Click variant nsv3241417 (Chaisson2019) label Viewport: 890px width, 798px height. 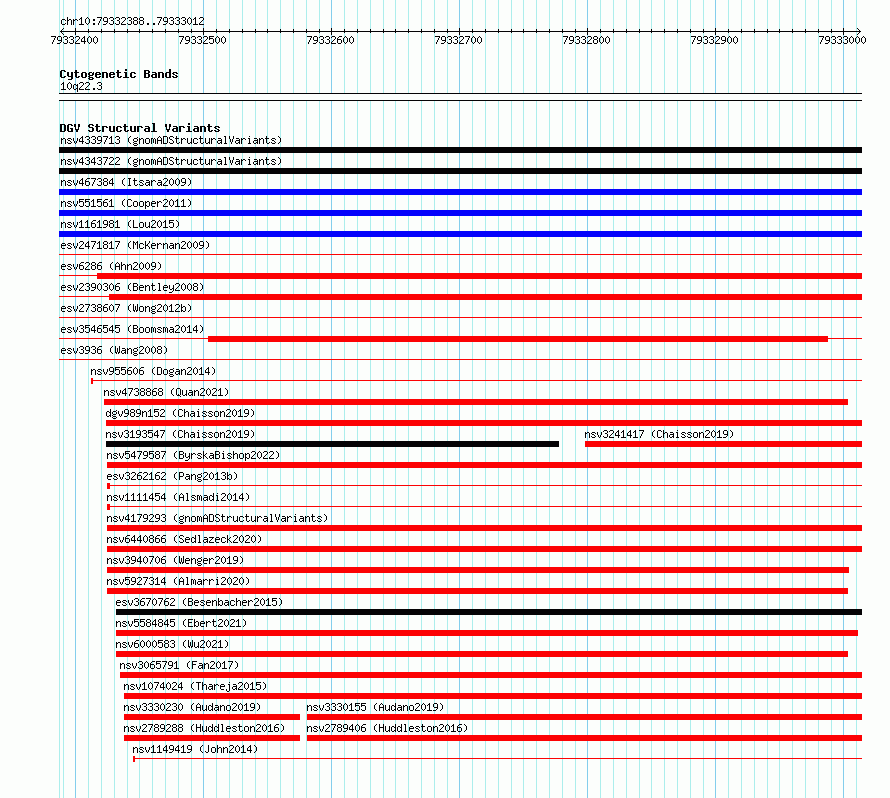tap(659, 434)
